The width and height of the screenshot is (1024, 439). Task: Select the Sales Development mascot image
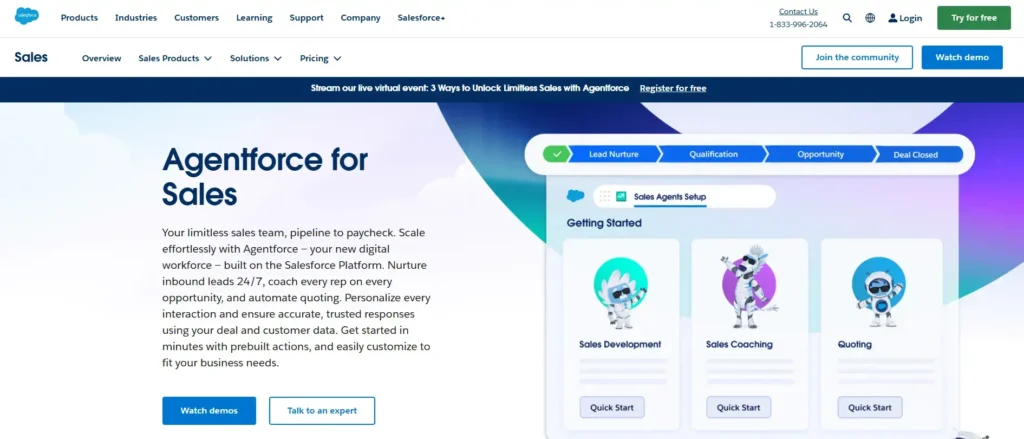(619, 292)
